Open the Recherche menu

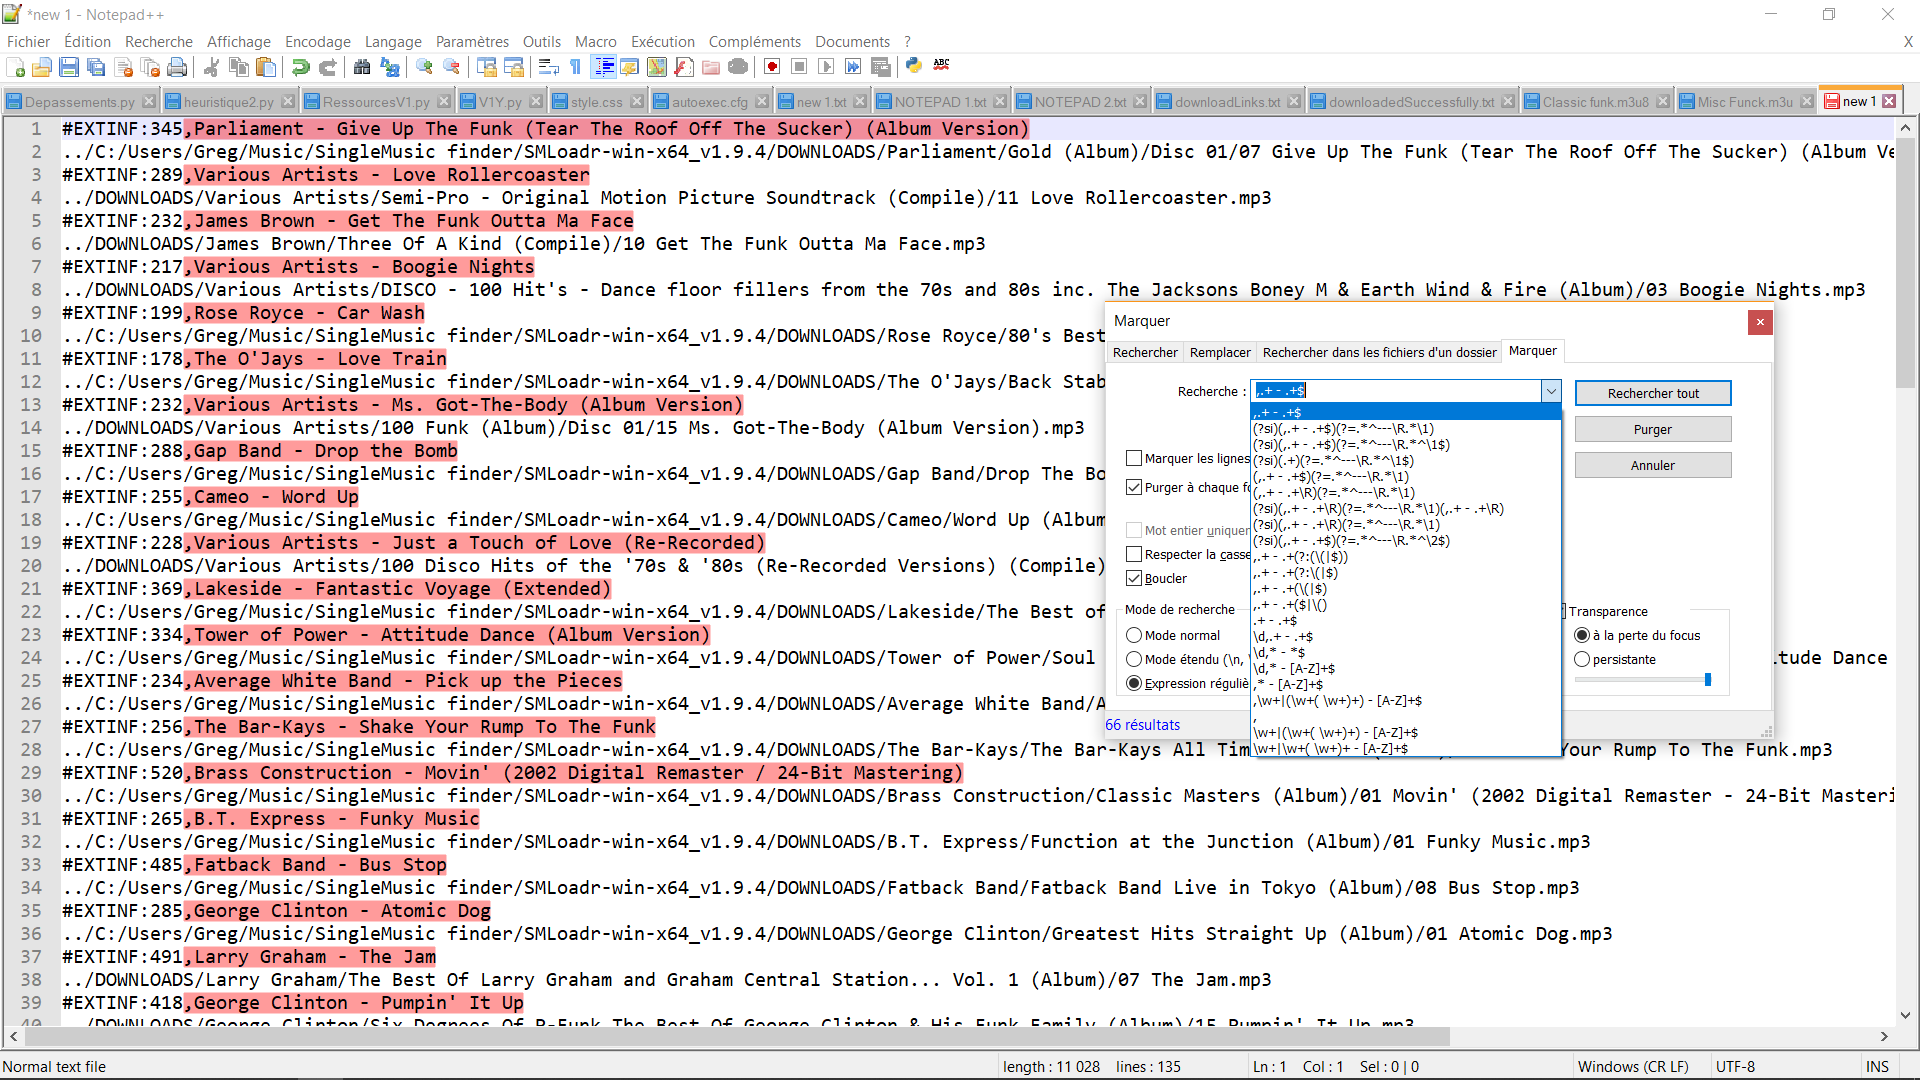(x=159, y=41)
